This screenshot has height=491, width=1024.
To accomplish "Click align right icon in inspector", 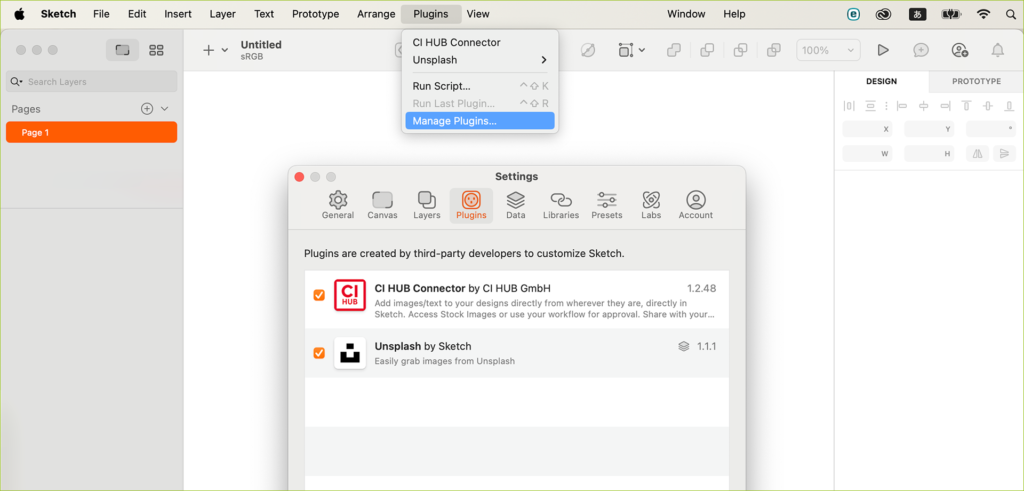I will [x=945, y=106].
